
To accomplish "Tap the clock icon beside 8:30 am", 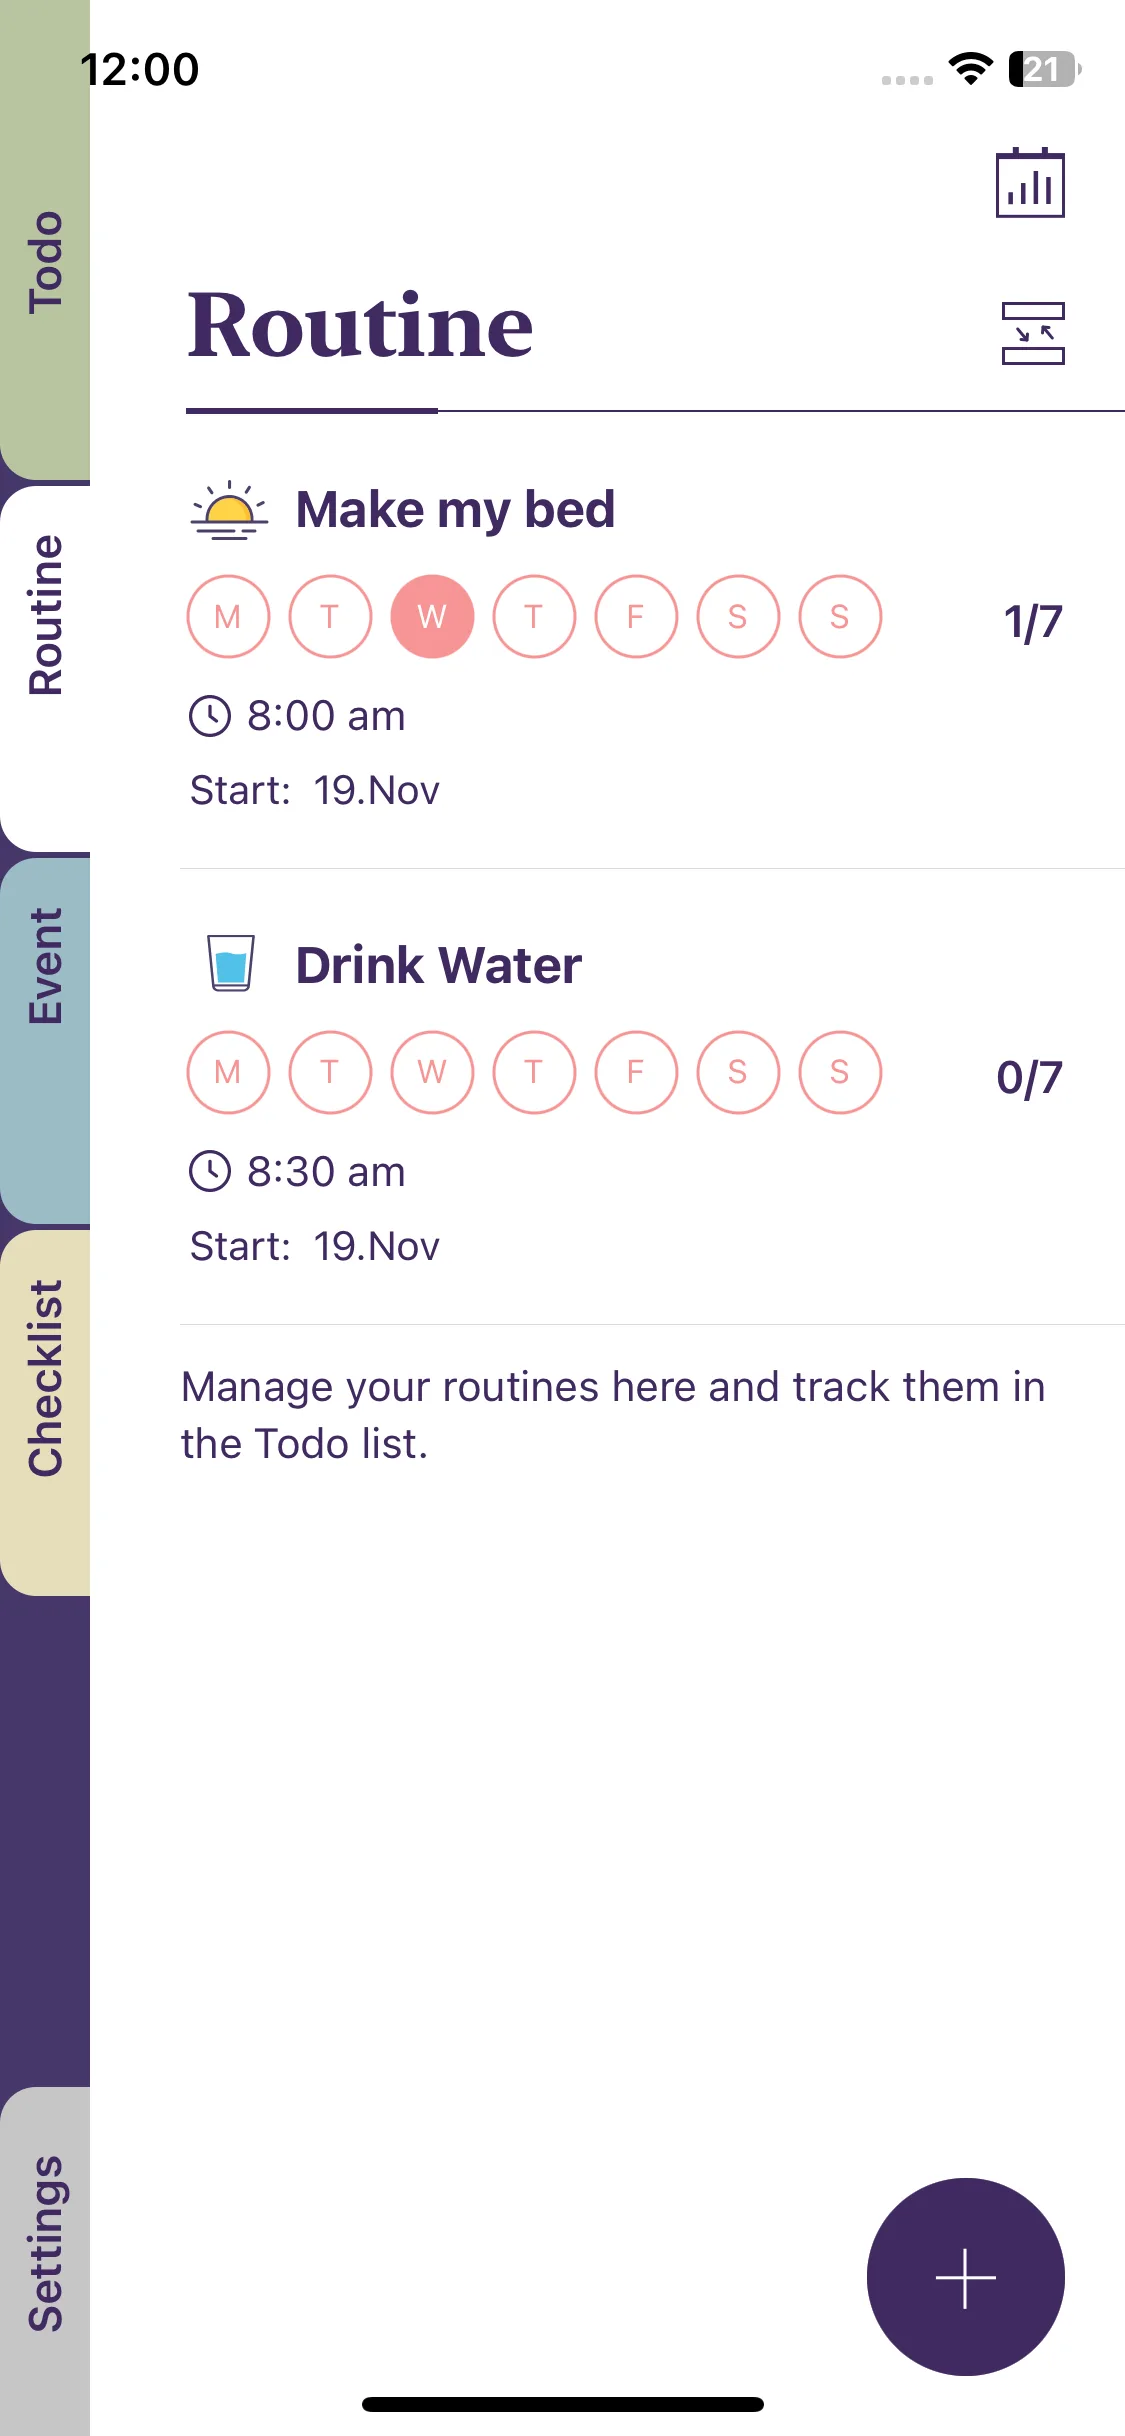I will [x=210, y=1171].
